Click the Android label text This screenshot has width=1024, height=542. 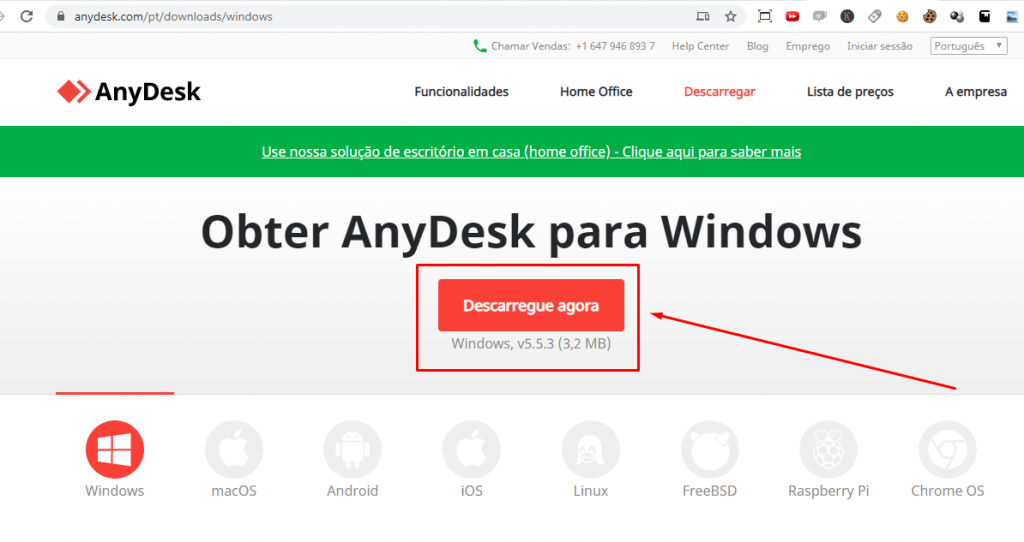(353, 491)
